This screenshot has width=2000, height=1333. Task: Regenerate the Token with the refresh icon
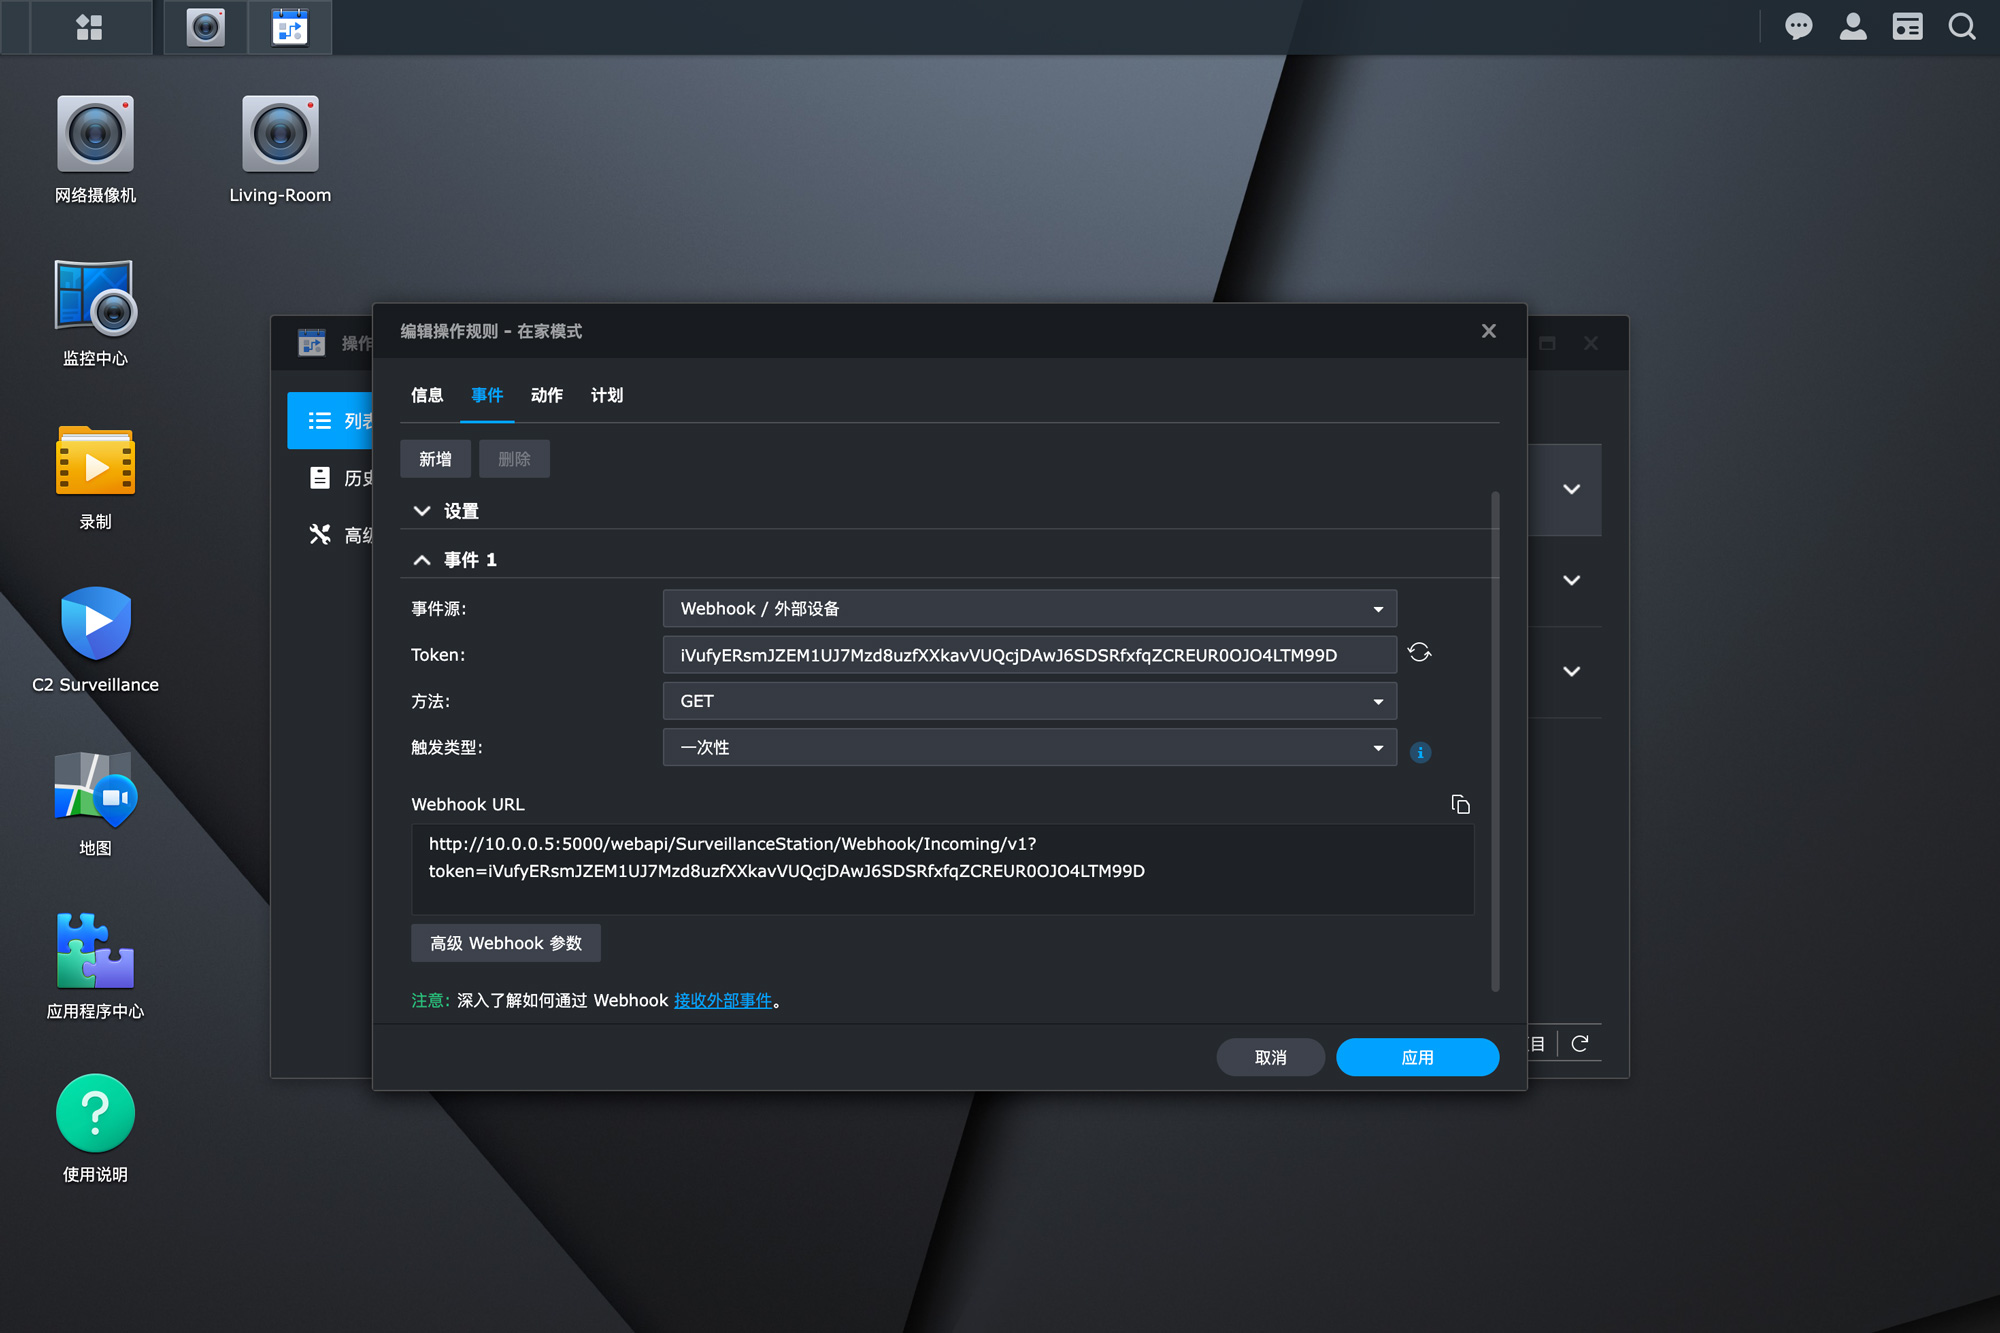(1419, 653)
